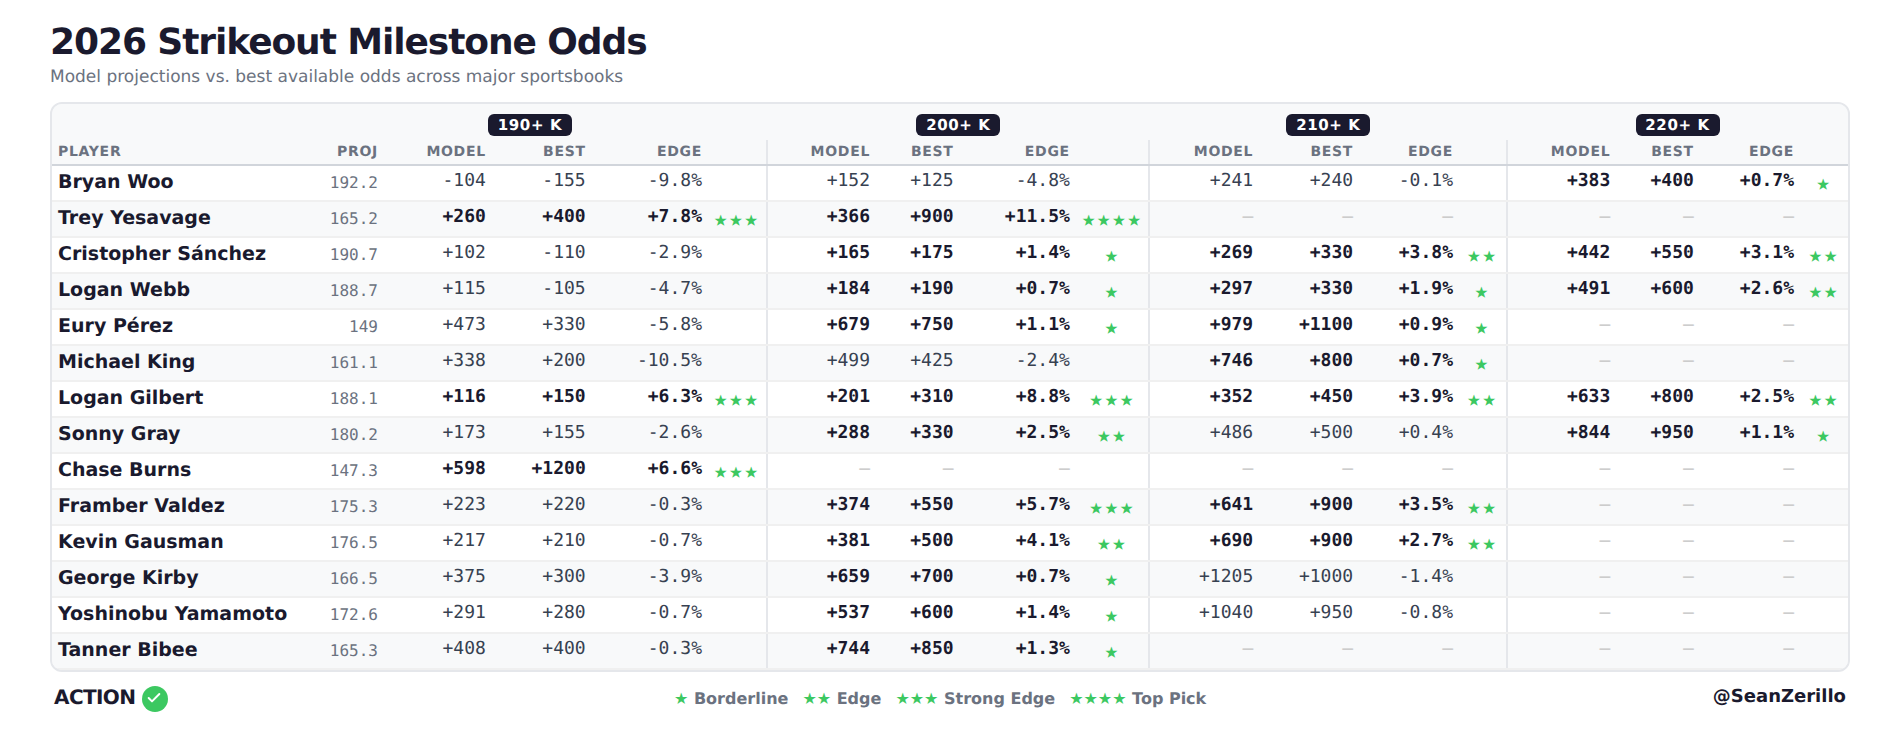Click the Borderline single-star legend icon

point(681,699)
